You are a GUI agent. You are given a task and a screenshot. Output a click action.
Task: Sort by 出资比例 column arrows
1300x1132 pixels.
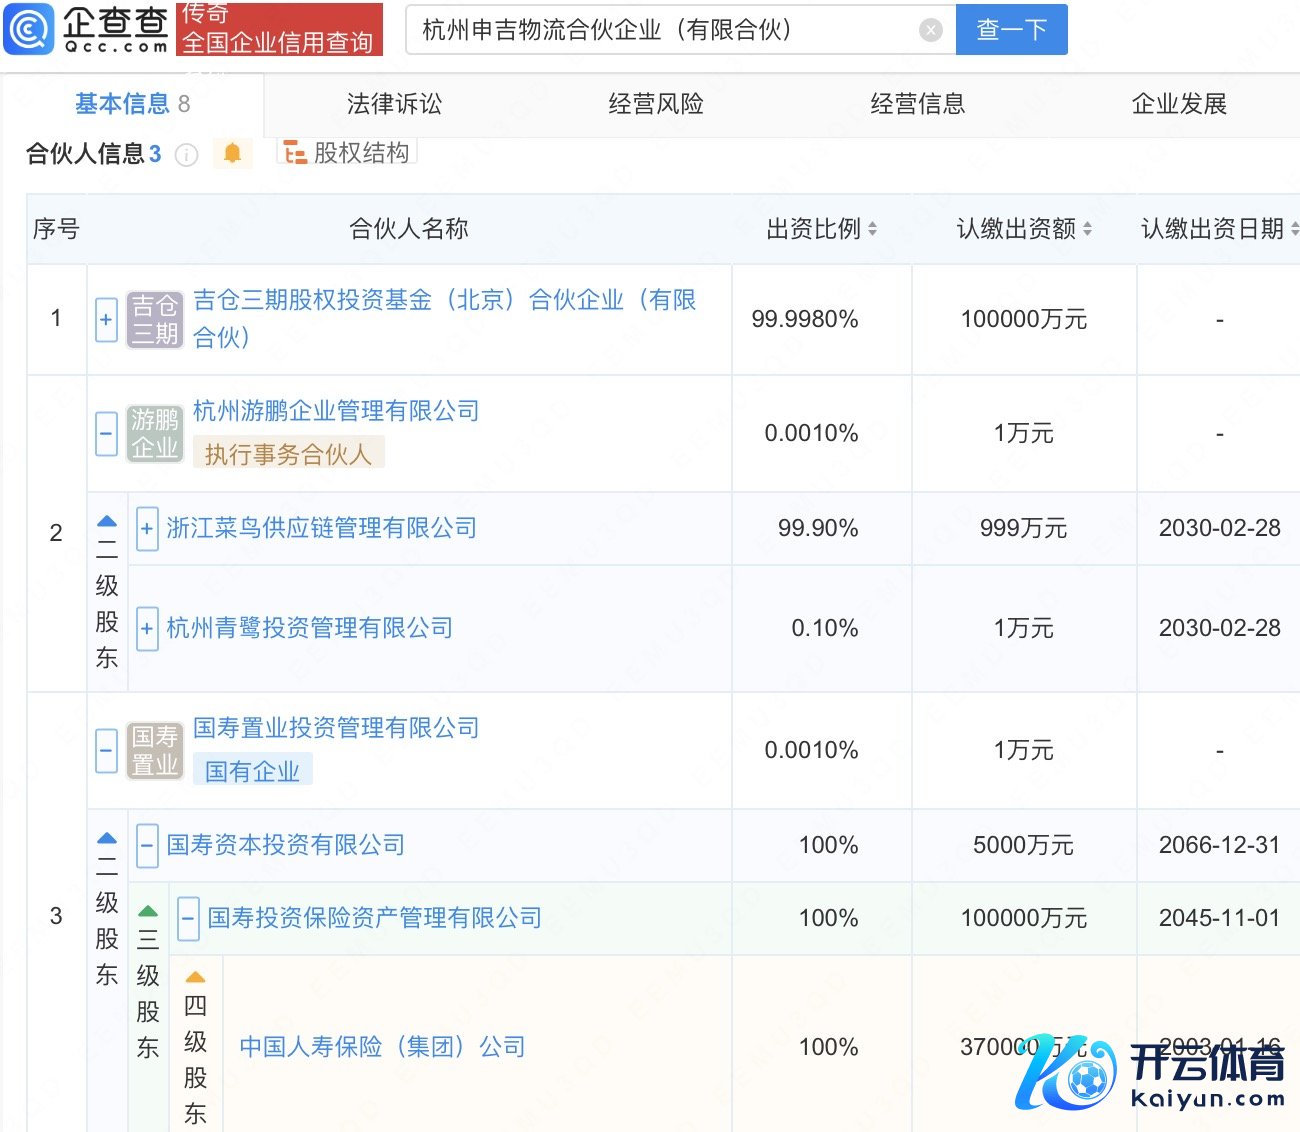tap(872, 229)
